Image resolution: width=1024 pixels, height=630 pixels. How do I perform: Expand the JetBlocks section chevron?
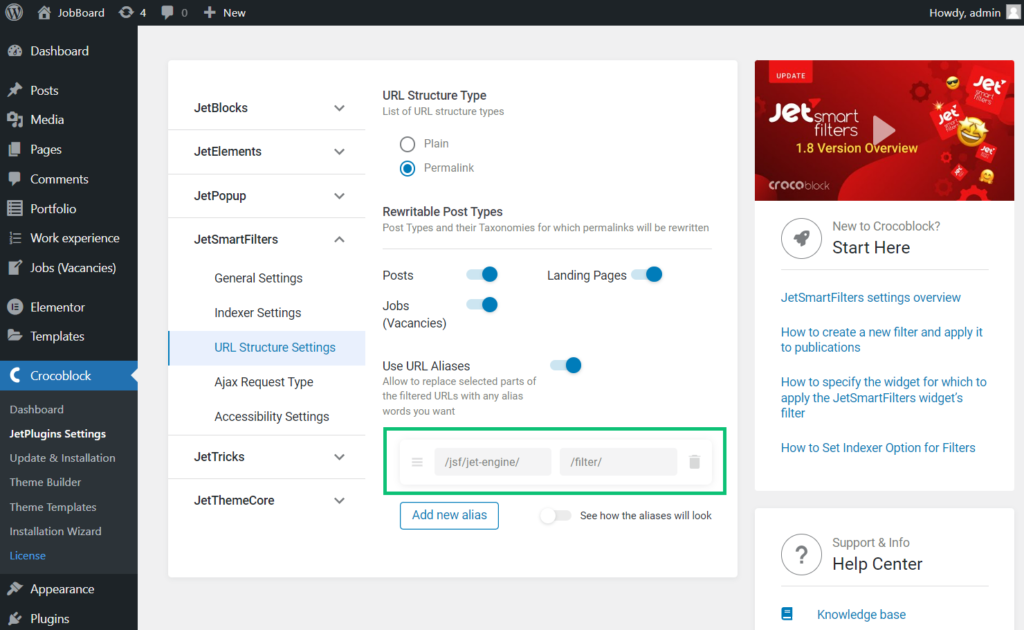coord(340,108)
